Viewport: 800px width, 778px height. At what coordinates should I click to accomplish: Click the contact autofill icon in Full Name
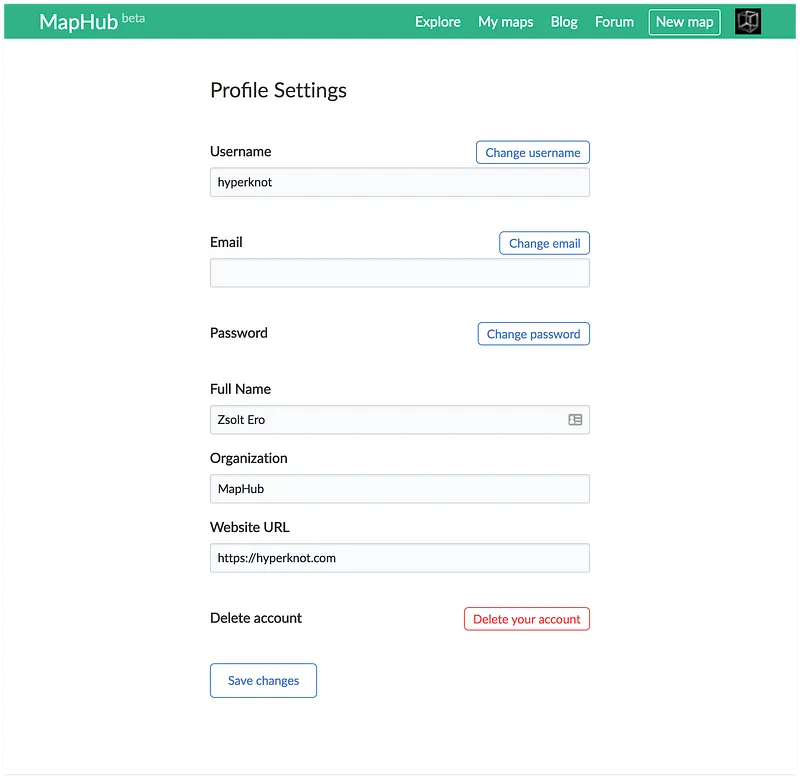coord(575,420)
